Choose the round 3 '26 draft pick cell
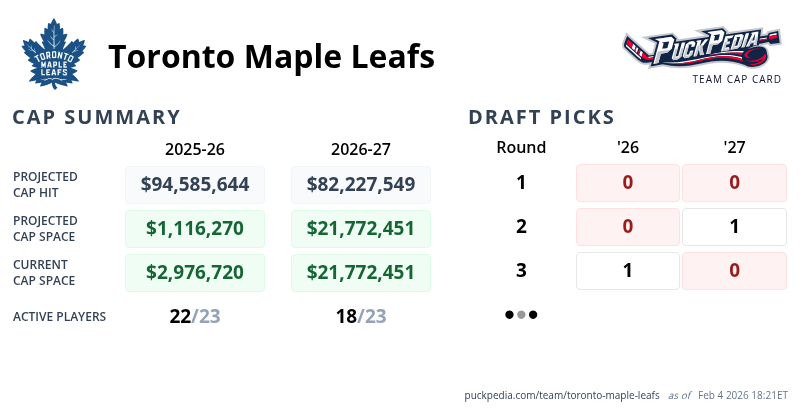Screen dimensions: 800x418 (x=628, y=271)
